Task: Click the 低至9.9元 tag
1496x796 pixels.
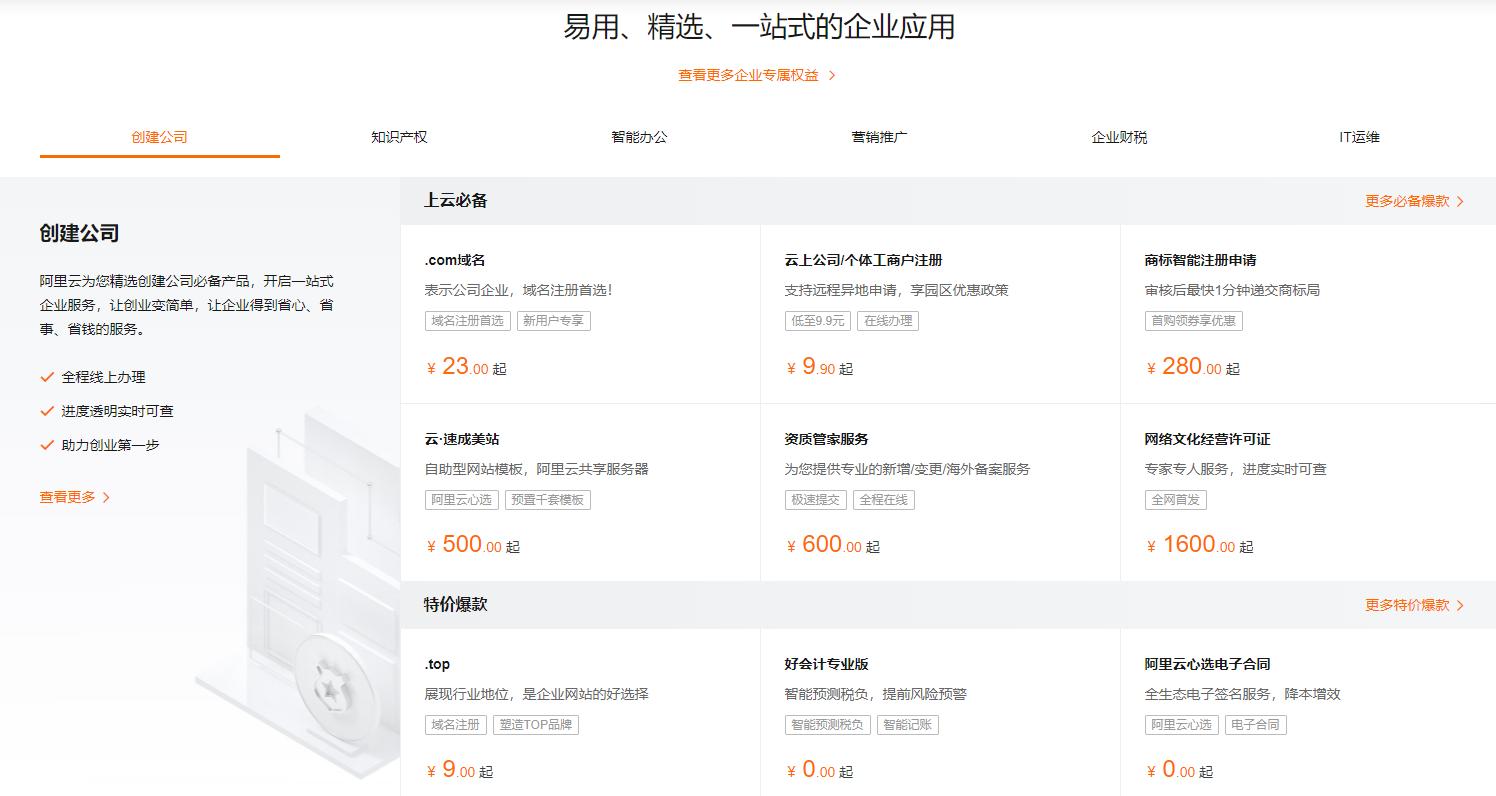Action: tap(818, 321)
